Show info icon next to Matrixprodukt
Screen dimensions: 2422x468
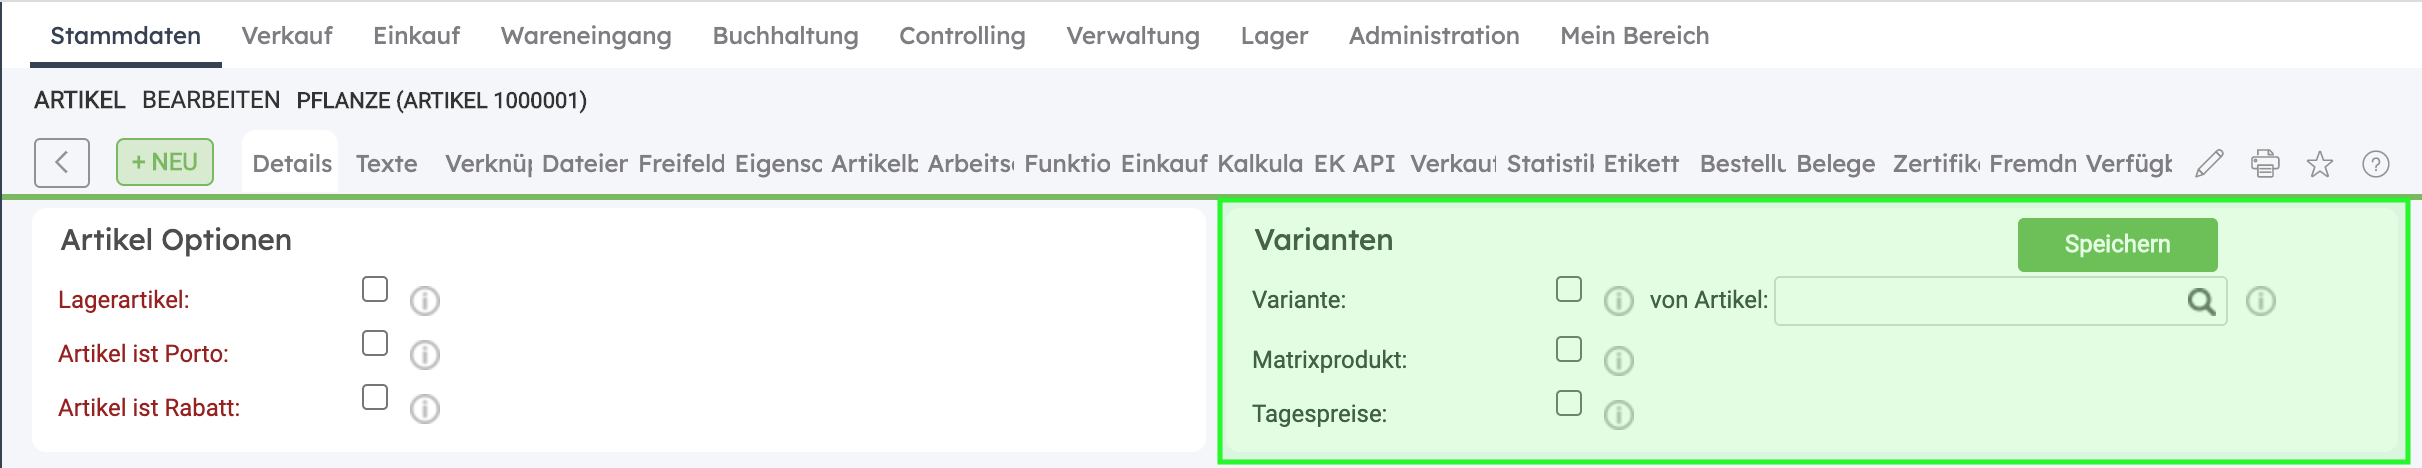point(1618,360)
